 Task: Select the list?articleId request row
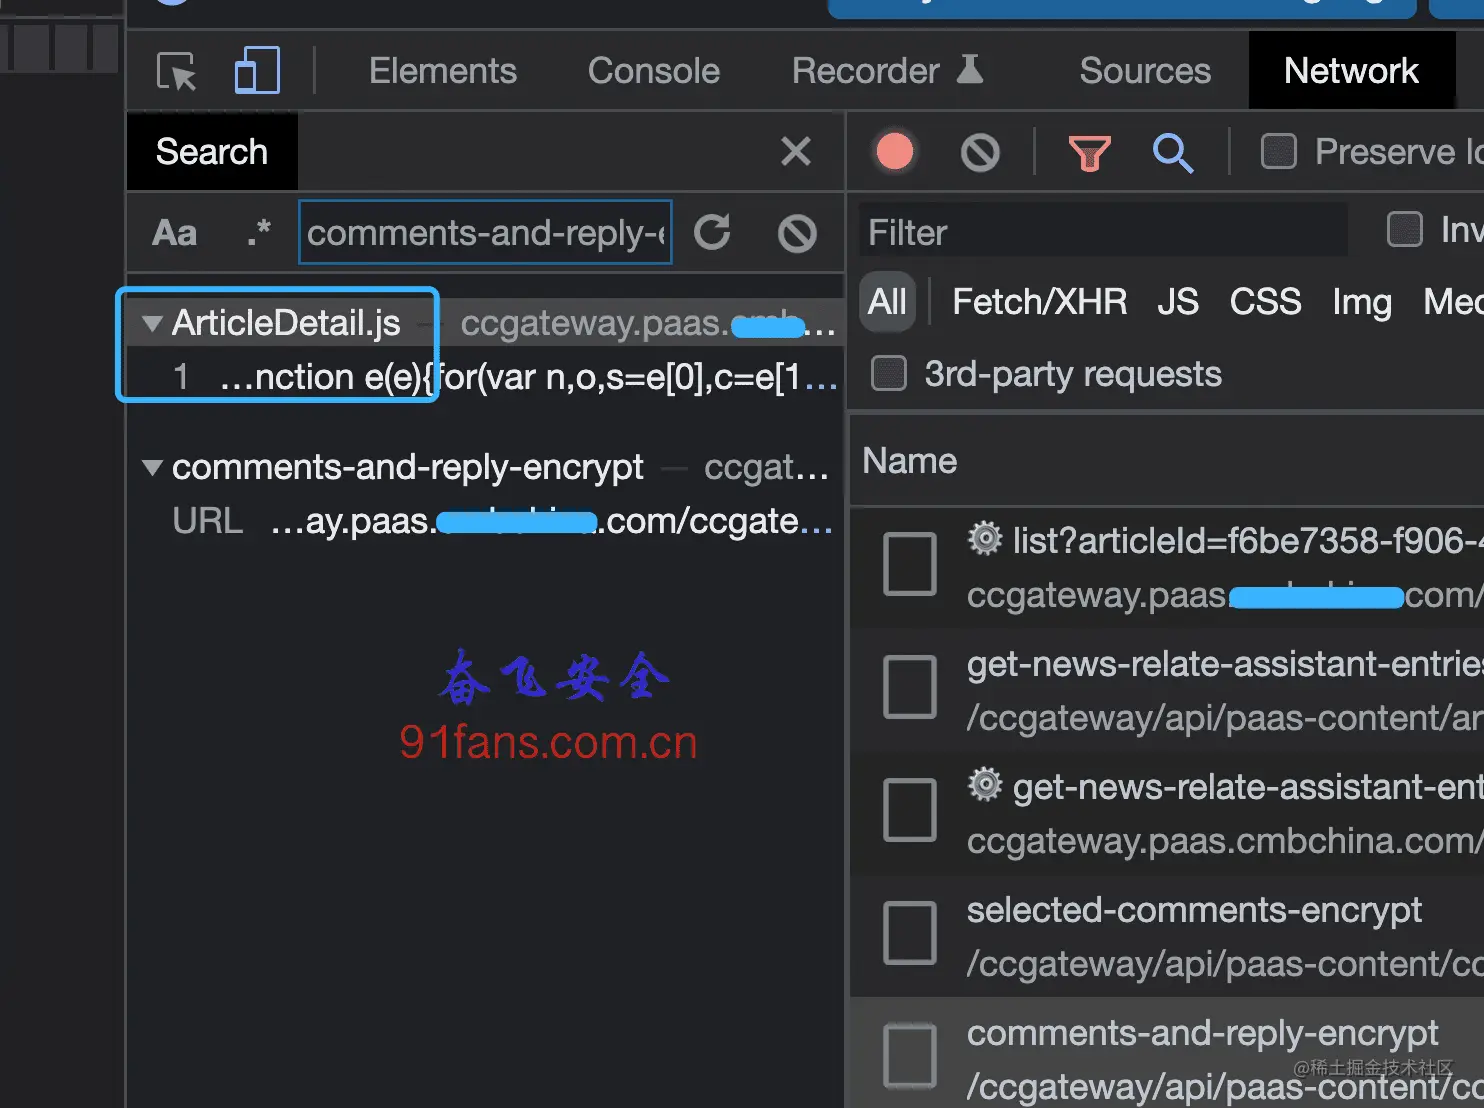tap(1167, 567)
